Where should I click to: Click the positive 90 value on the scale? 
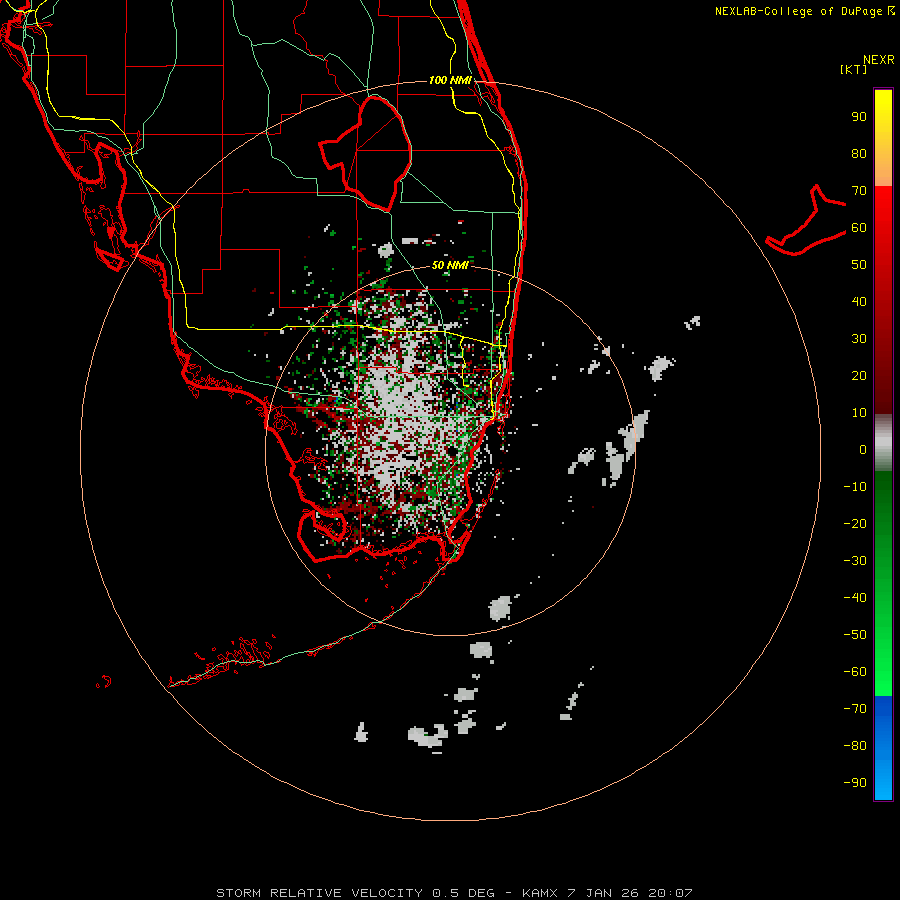[x=859, y=117]
